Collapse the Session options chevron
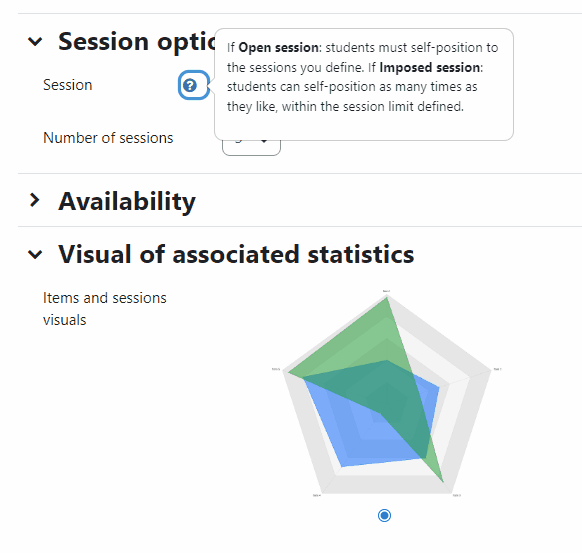 tap(35, 41)
